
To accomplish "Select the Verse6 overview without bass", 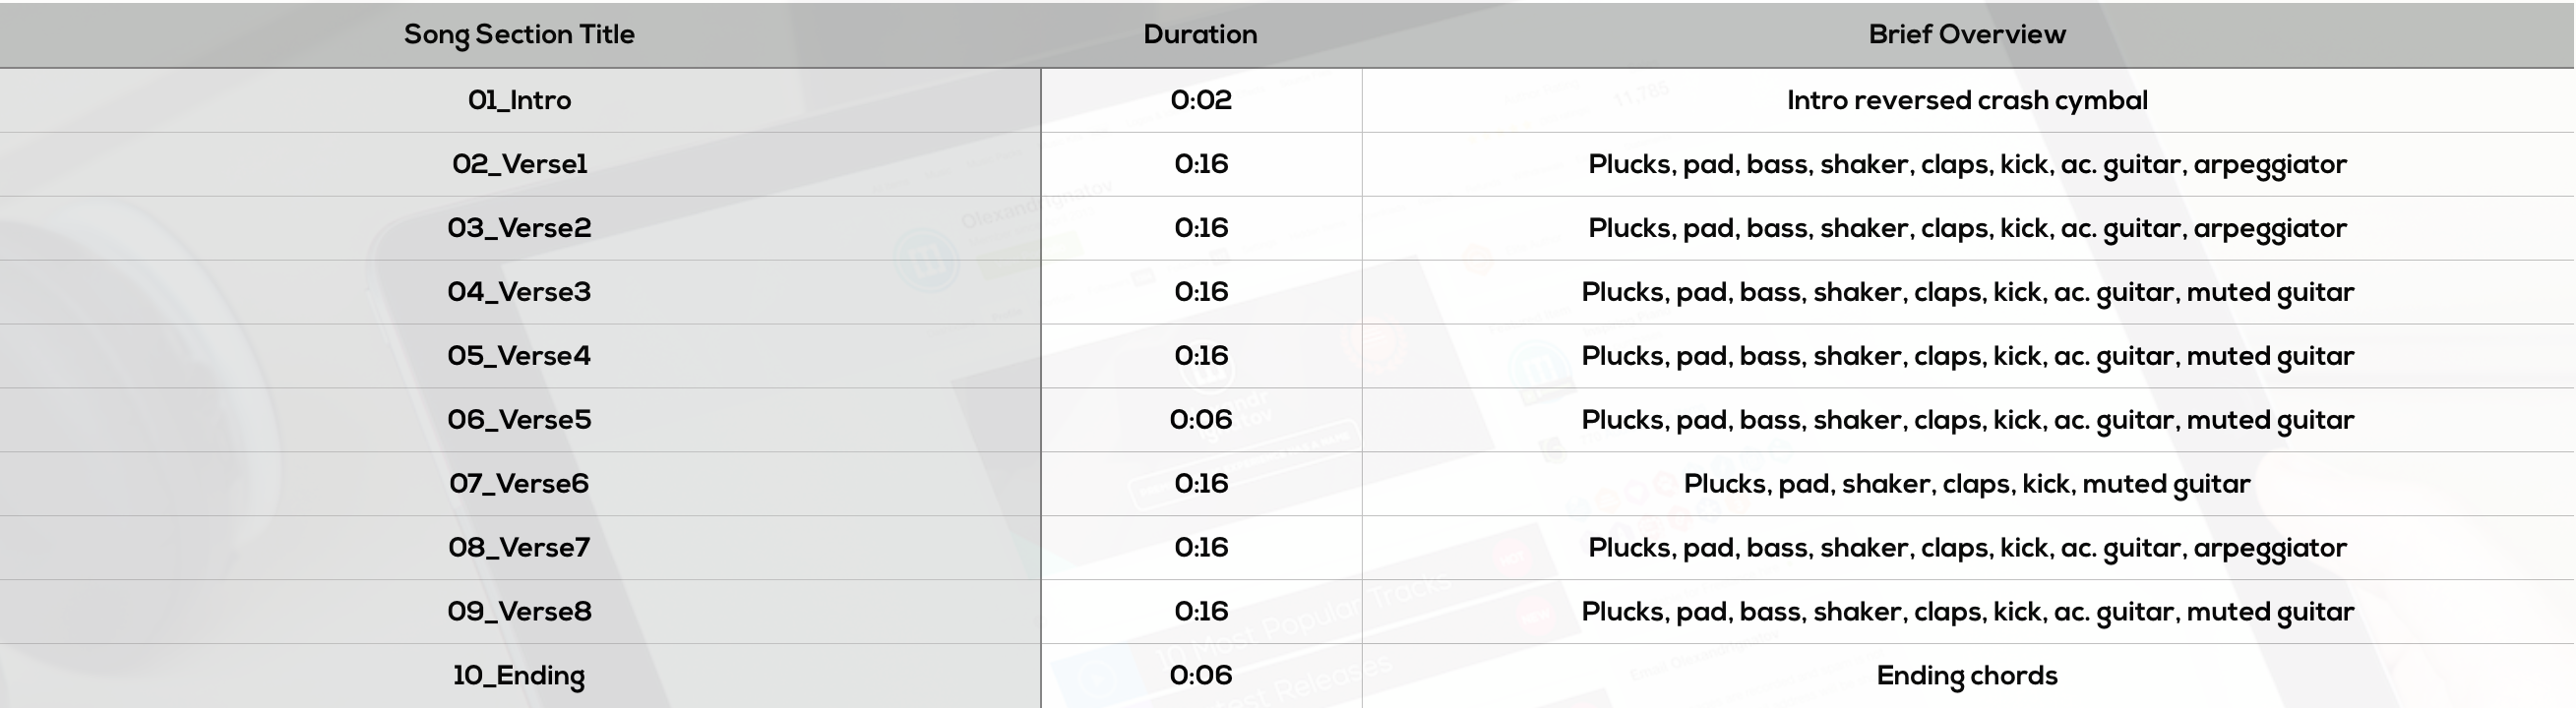I will (x=1967, y=484).
